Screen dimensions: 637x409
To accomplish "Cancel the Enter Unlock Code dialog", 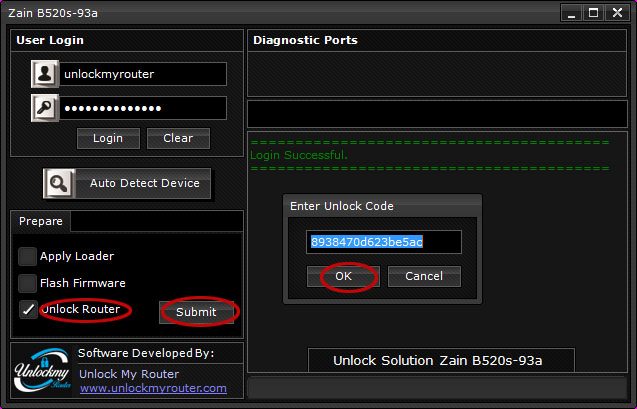I will point(424,276).
